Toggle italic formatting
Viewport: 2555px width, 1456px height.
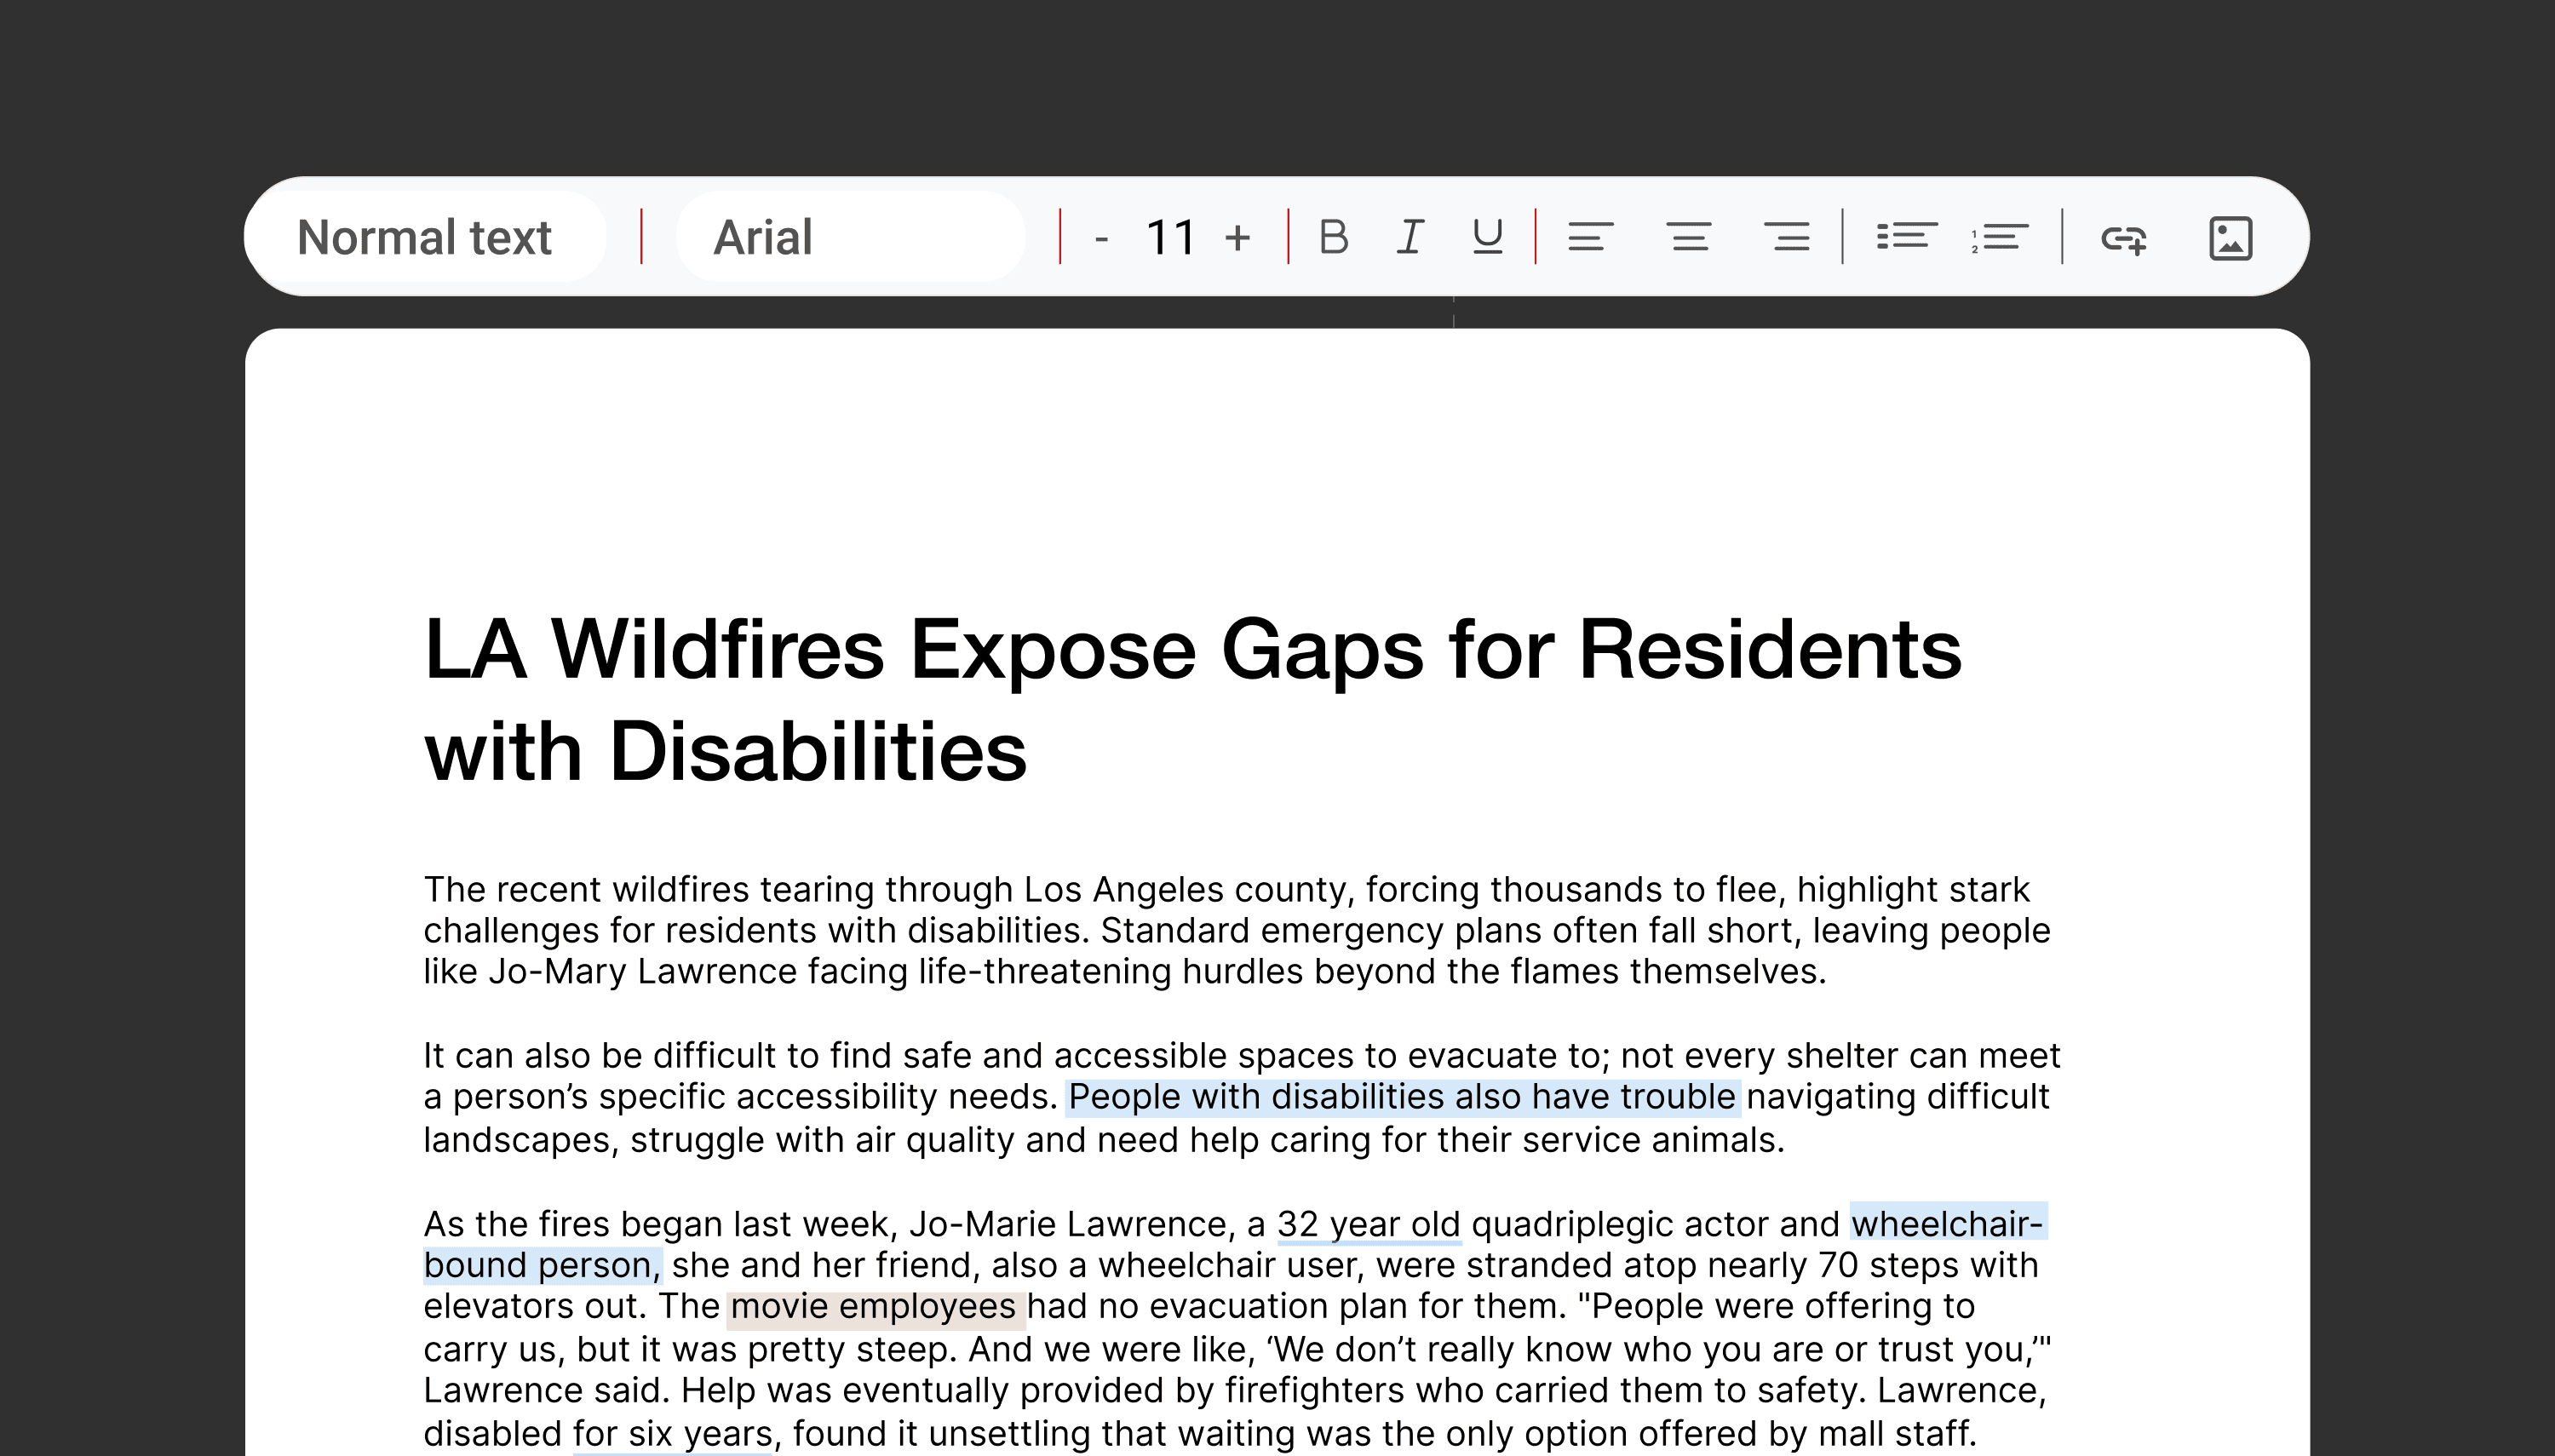tap(1410, 238)
